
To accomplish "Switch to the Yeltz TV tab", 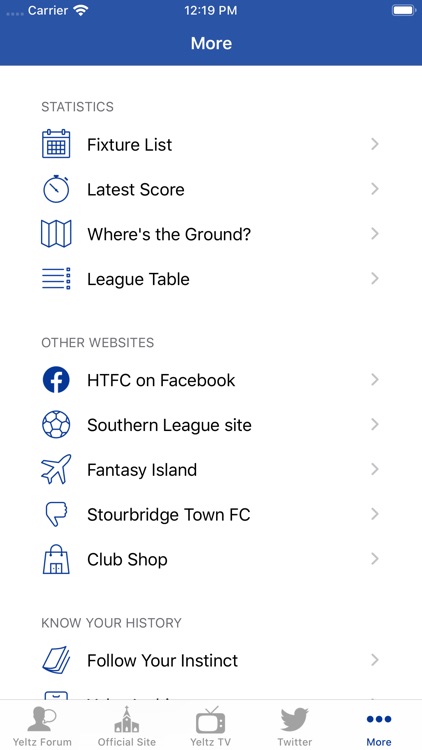I will click(211, 726).
